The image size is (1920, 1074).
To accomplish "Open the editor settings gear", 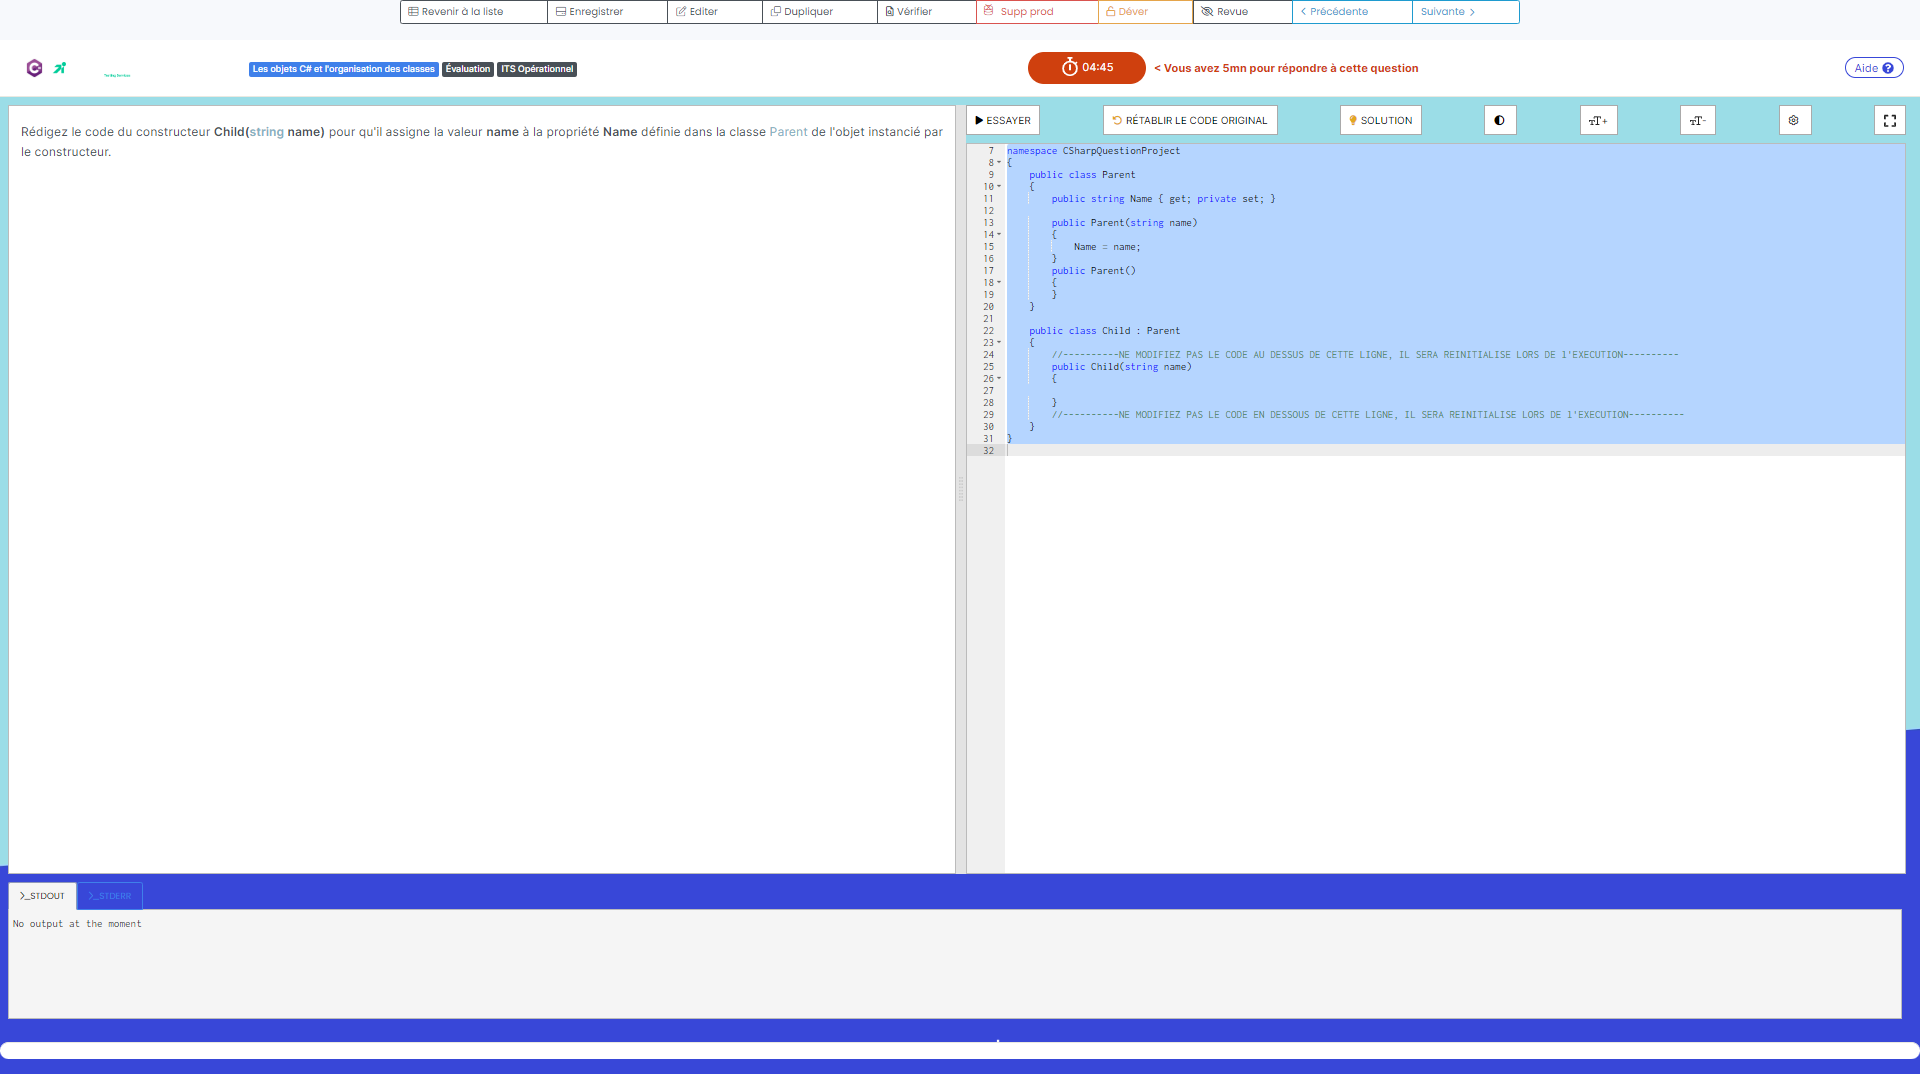I will tap(1795, 120).
